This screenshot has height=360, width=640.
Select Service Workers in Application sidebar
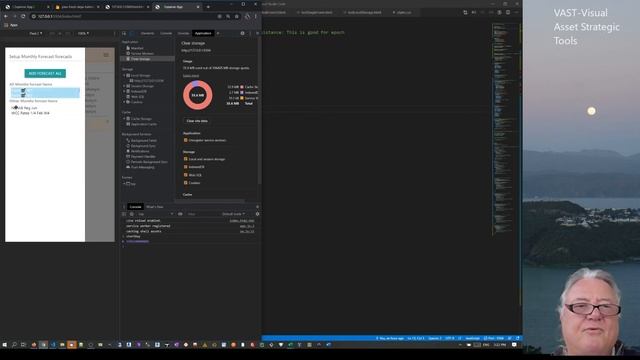pyautogui.click(x=140, y=53)
